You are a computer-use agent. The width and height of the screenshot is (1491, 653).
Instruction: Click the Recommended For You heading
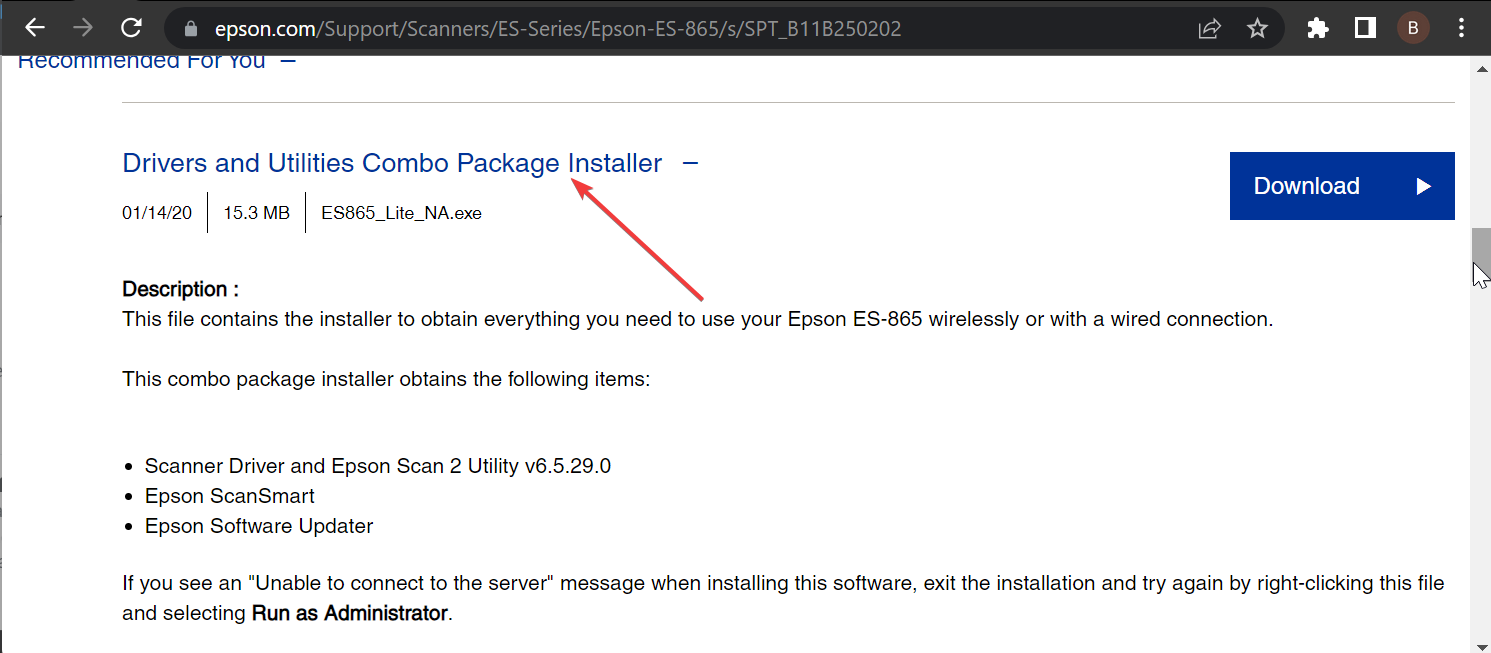pos(142,61)
